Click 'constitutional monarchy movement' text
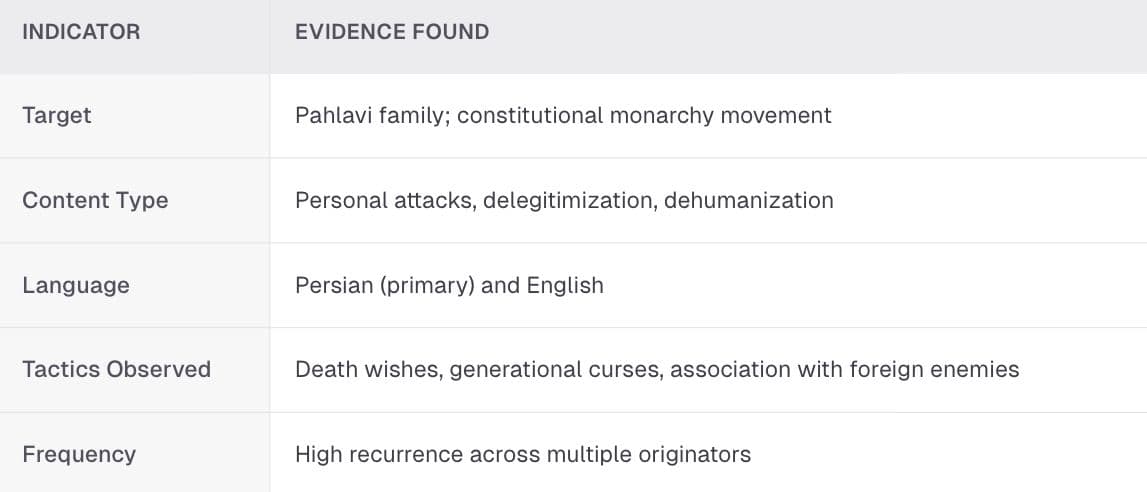1147x492 pixels. click(x=644, y=116)
